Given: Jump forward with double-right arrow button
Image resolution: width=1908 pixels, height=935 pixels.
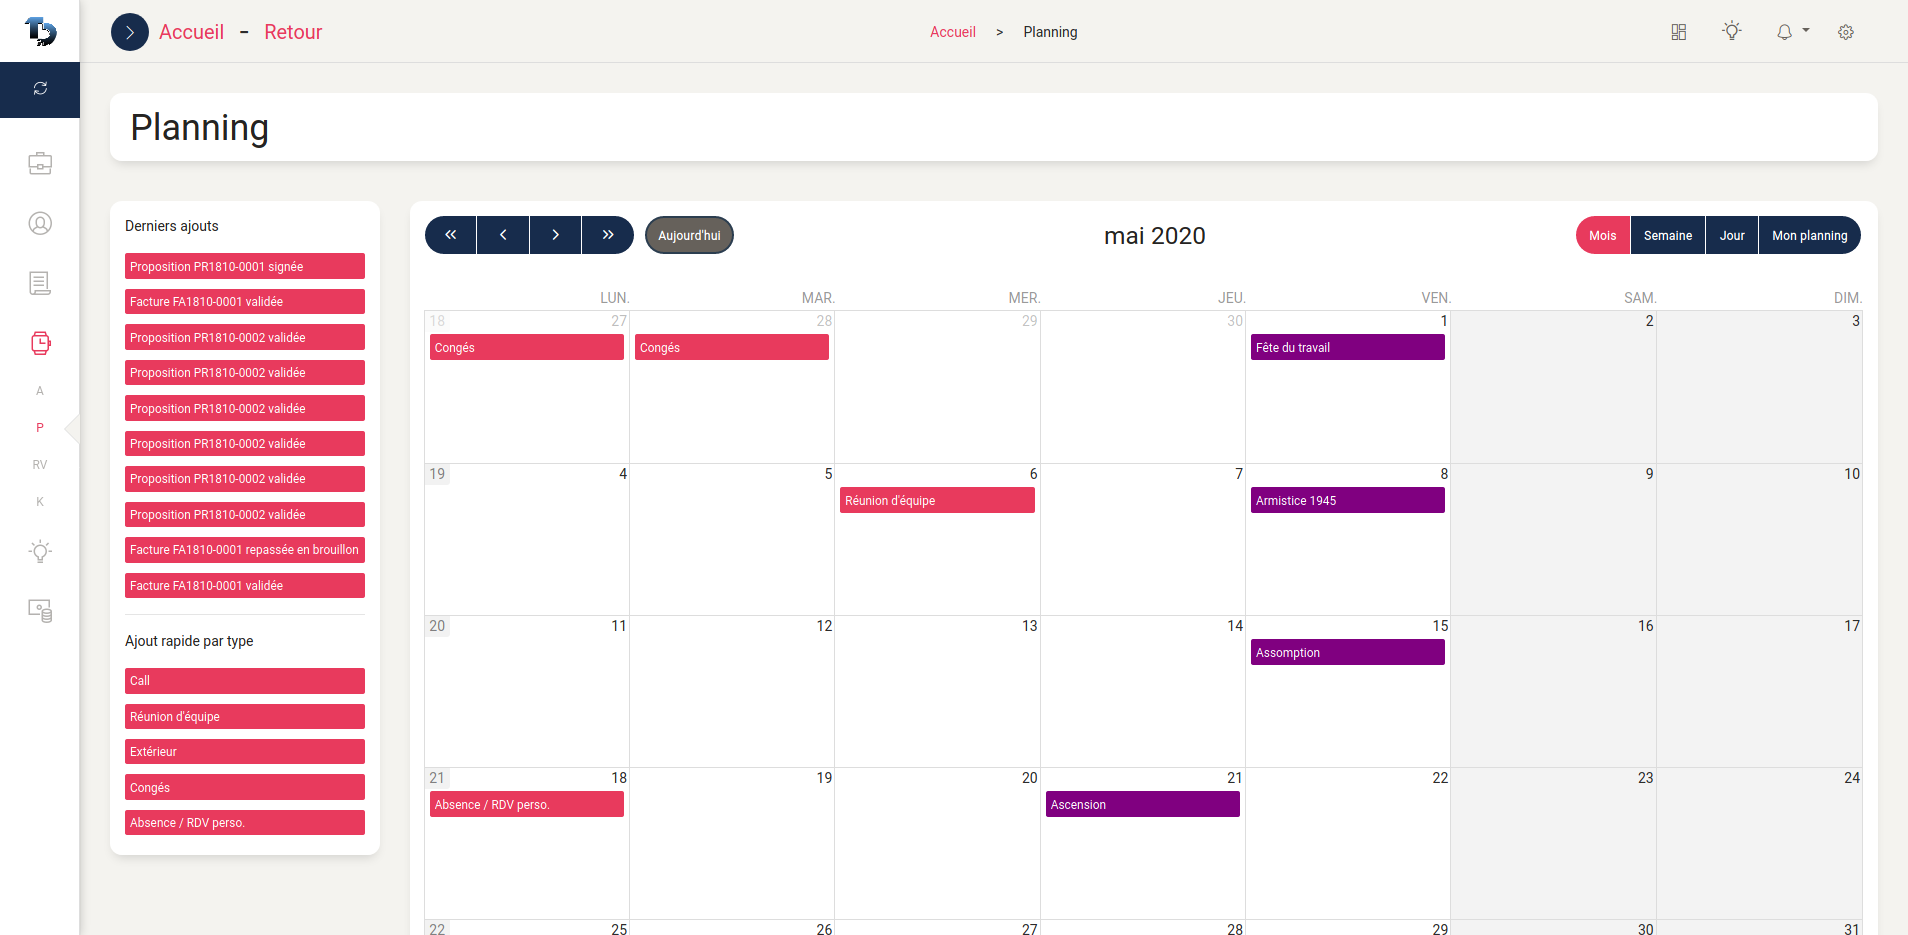Looking at the screenshot, I should (x=608, y=235).
